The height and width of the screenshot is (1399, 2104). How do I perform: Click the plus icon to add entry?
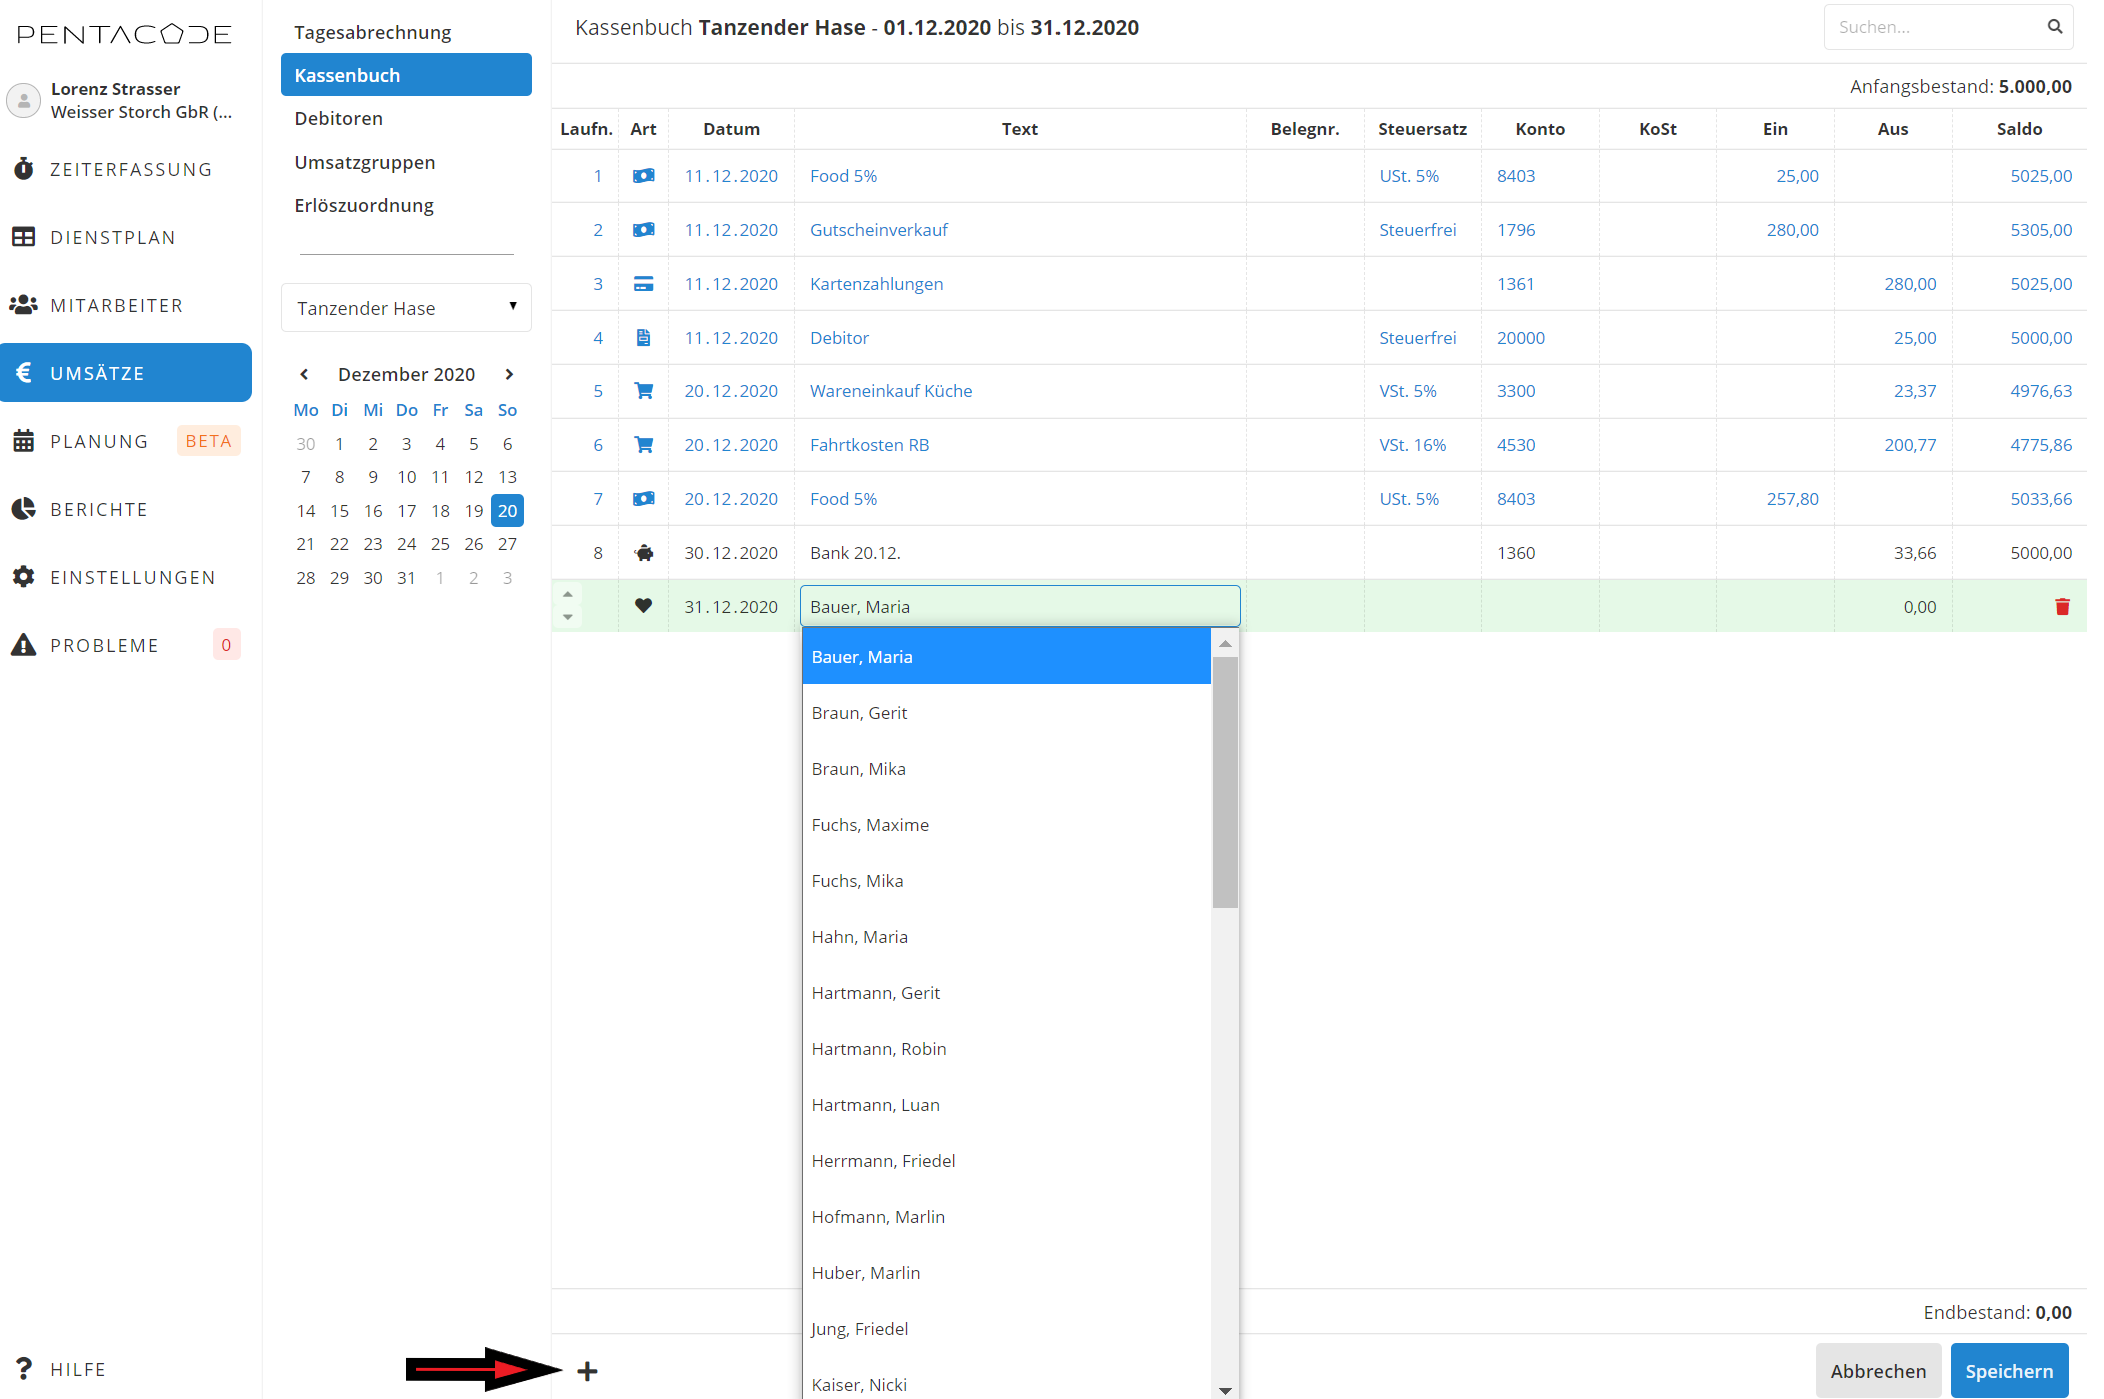[587, 1371]
